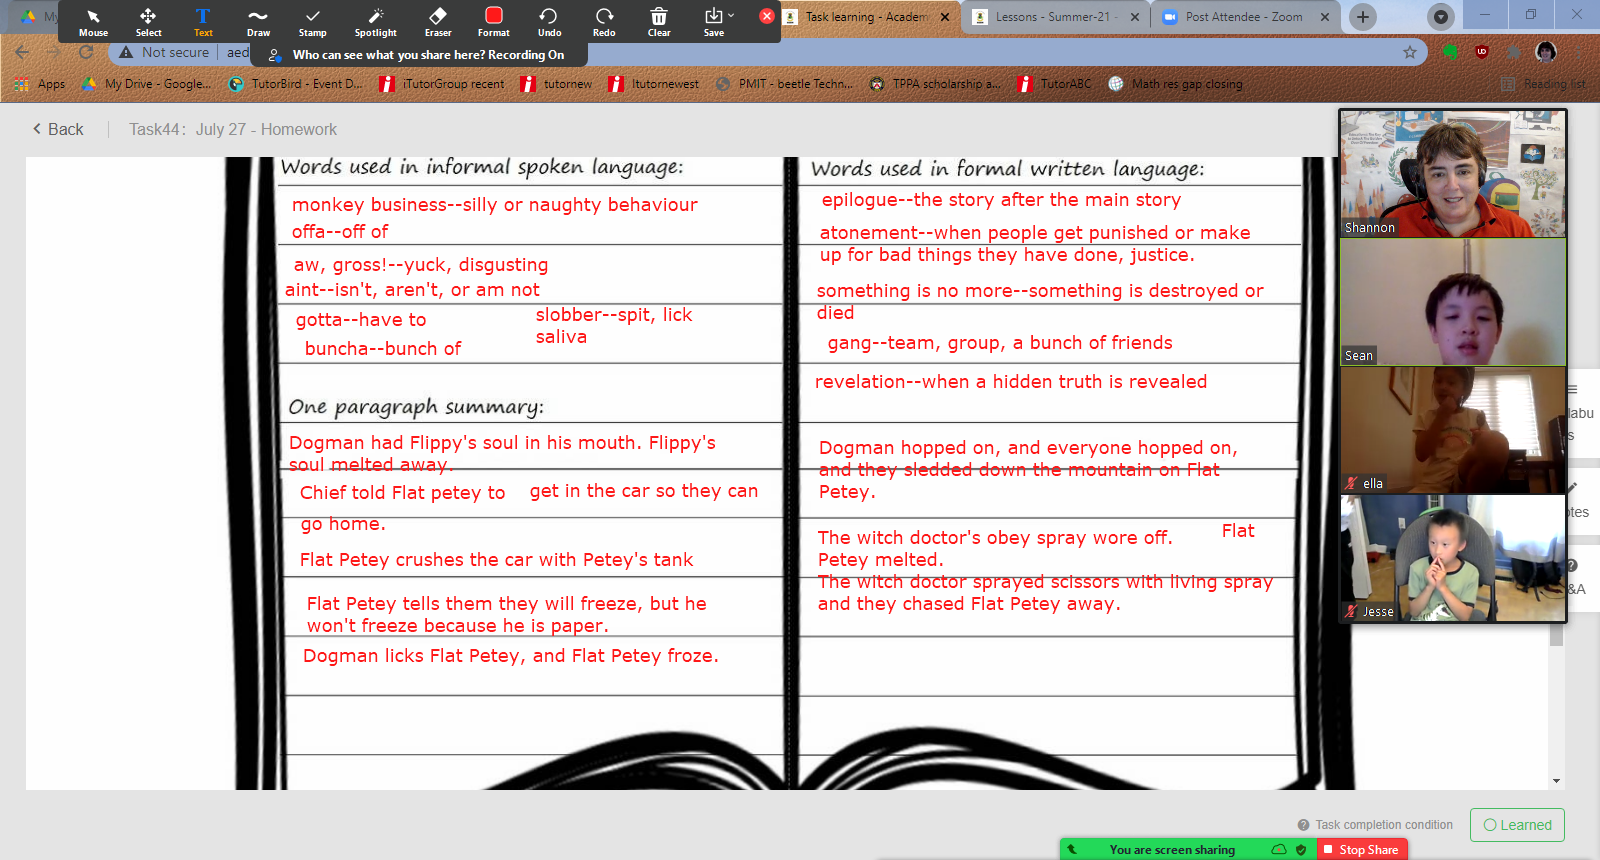Click 'Task44: July 27 - Homework' title
The width and height of the screenshot is (1600, 860).
(x=233, y=129)
